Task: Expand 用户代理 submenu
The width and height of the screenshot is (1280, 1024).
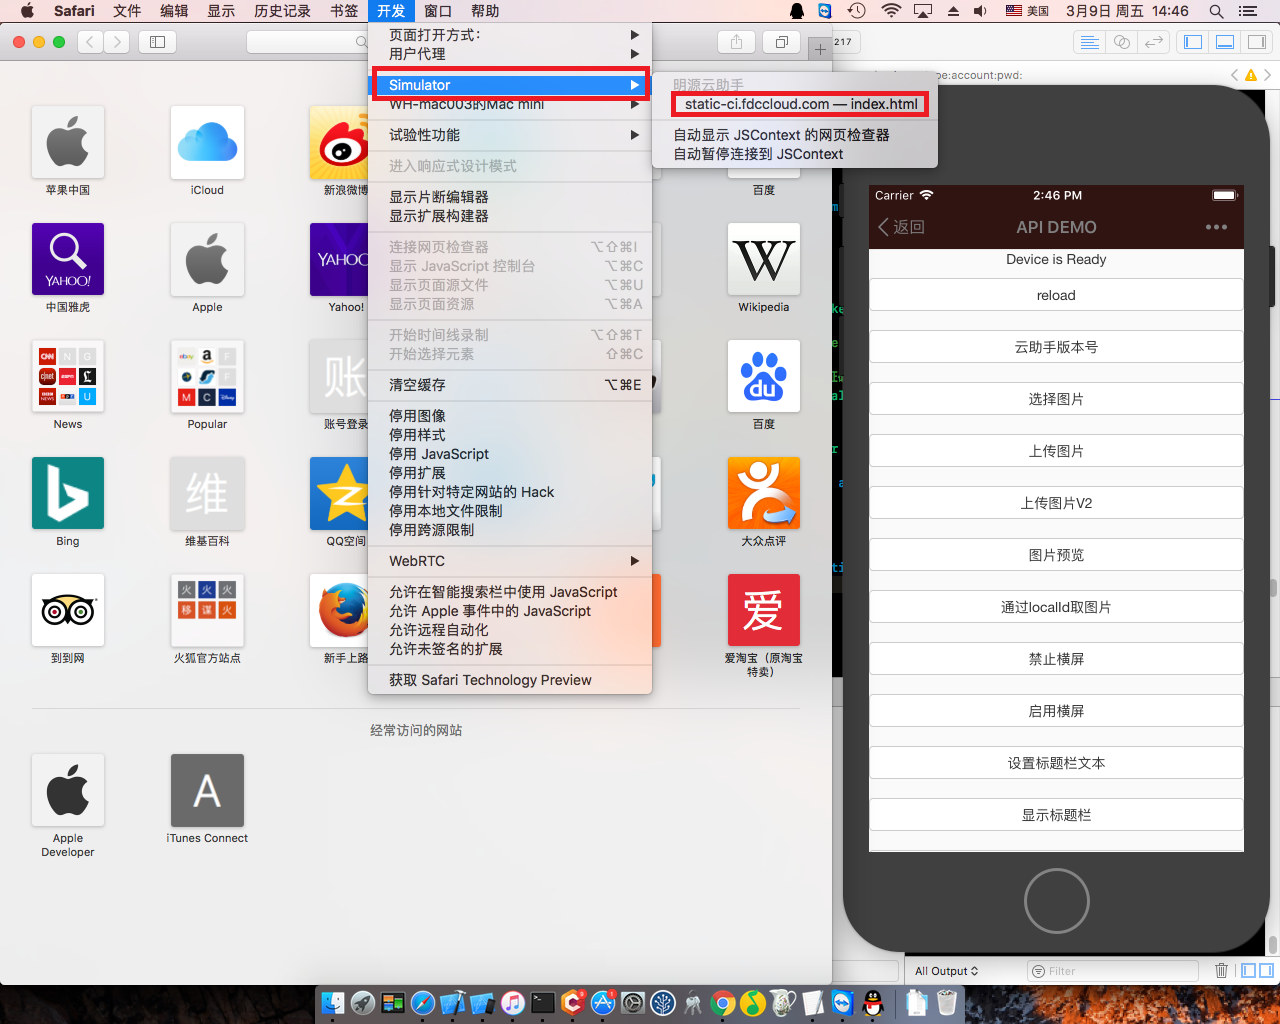Action: click(x=510, y=54)
